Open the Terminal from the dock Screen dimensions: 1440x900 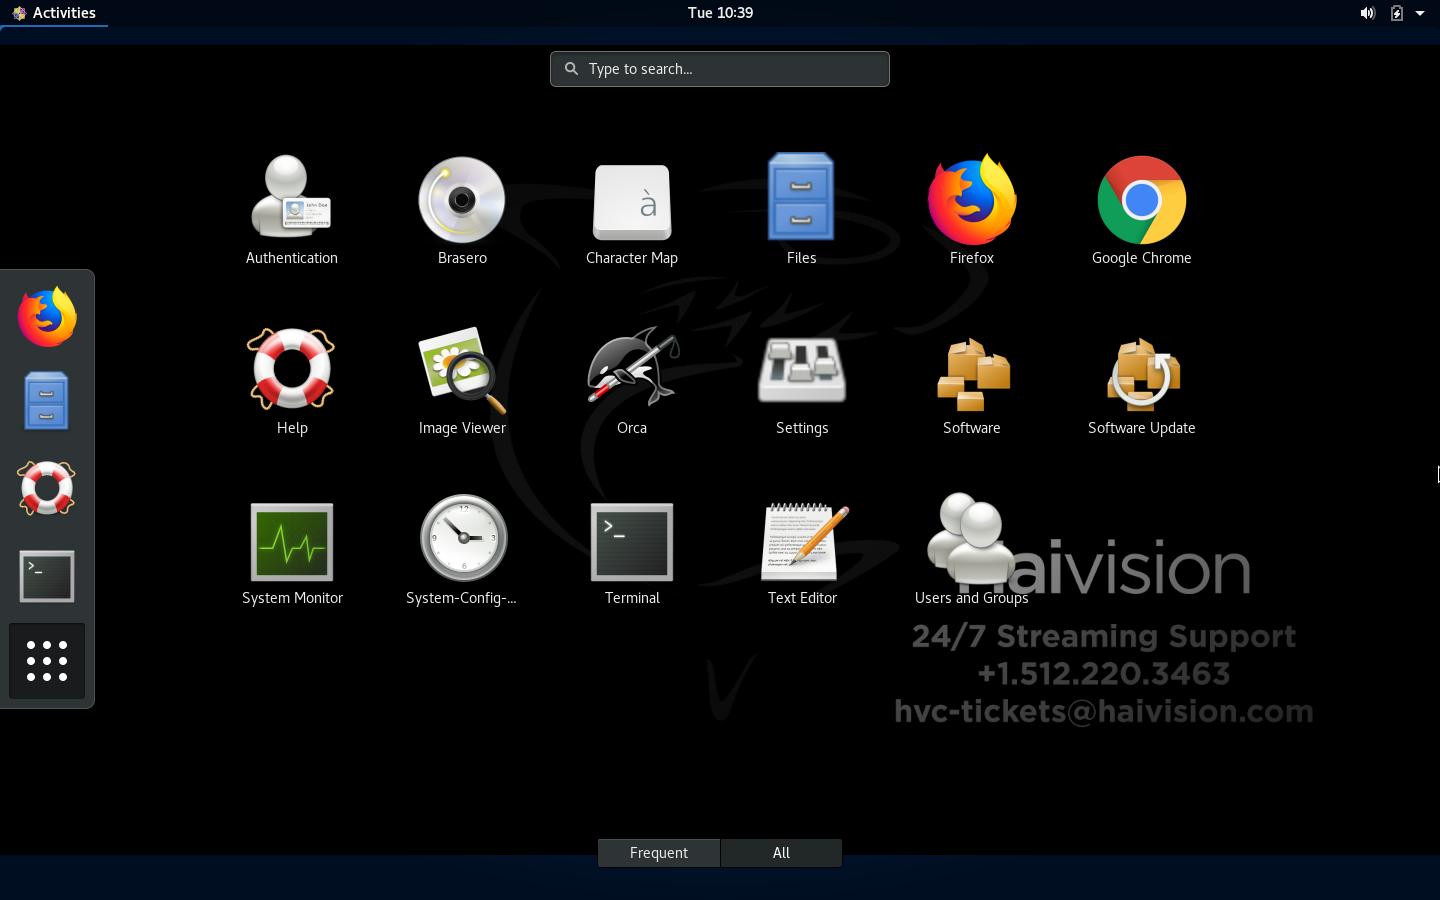pyautogui.click(x=46, y=576)
